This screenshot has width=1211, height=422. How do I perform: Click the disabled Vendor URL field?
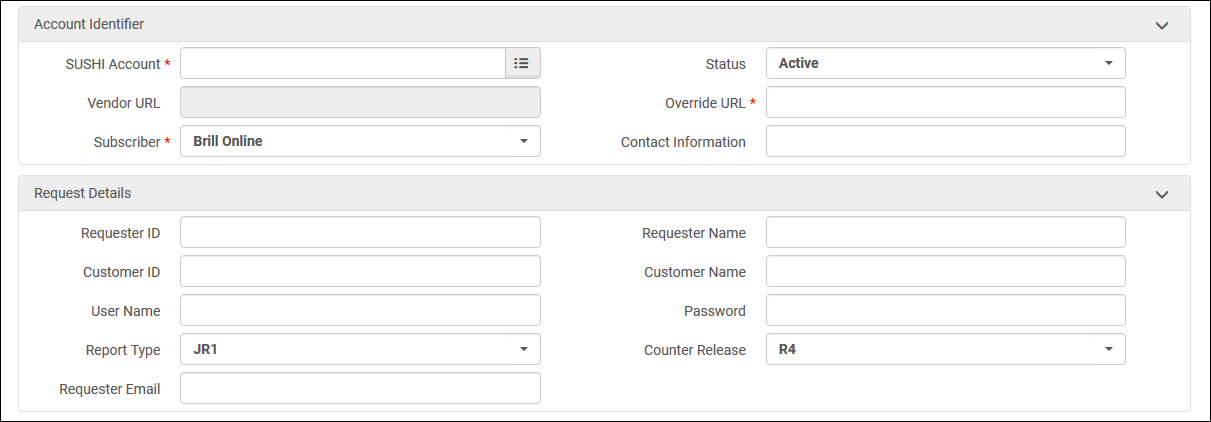360,102
